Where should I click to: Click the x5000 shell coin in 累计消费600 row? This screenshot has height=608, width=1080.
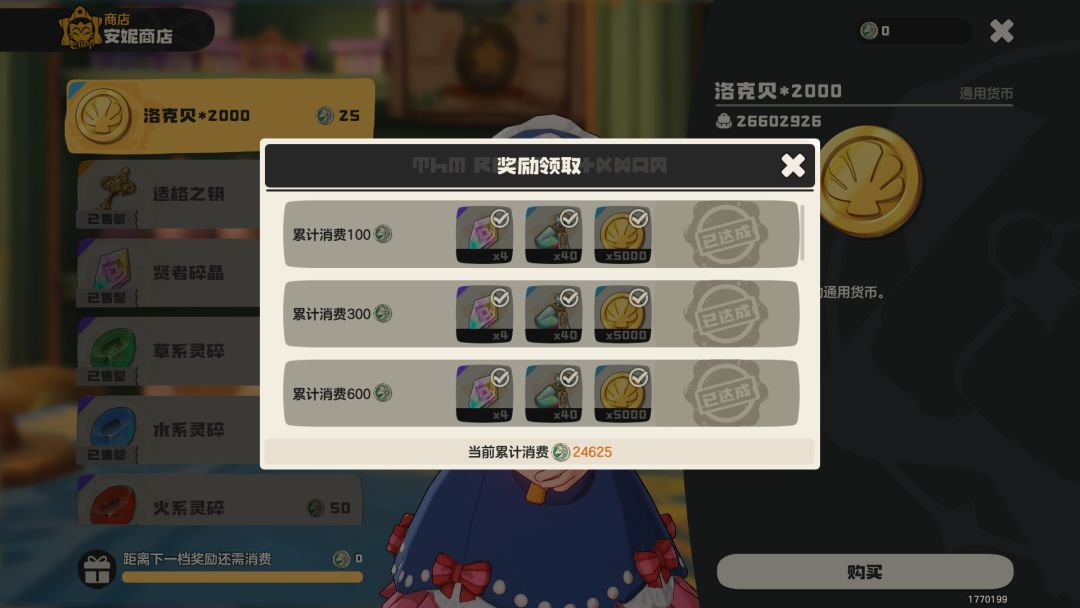pos(623,393)
